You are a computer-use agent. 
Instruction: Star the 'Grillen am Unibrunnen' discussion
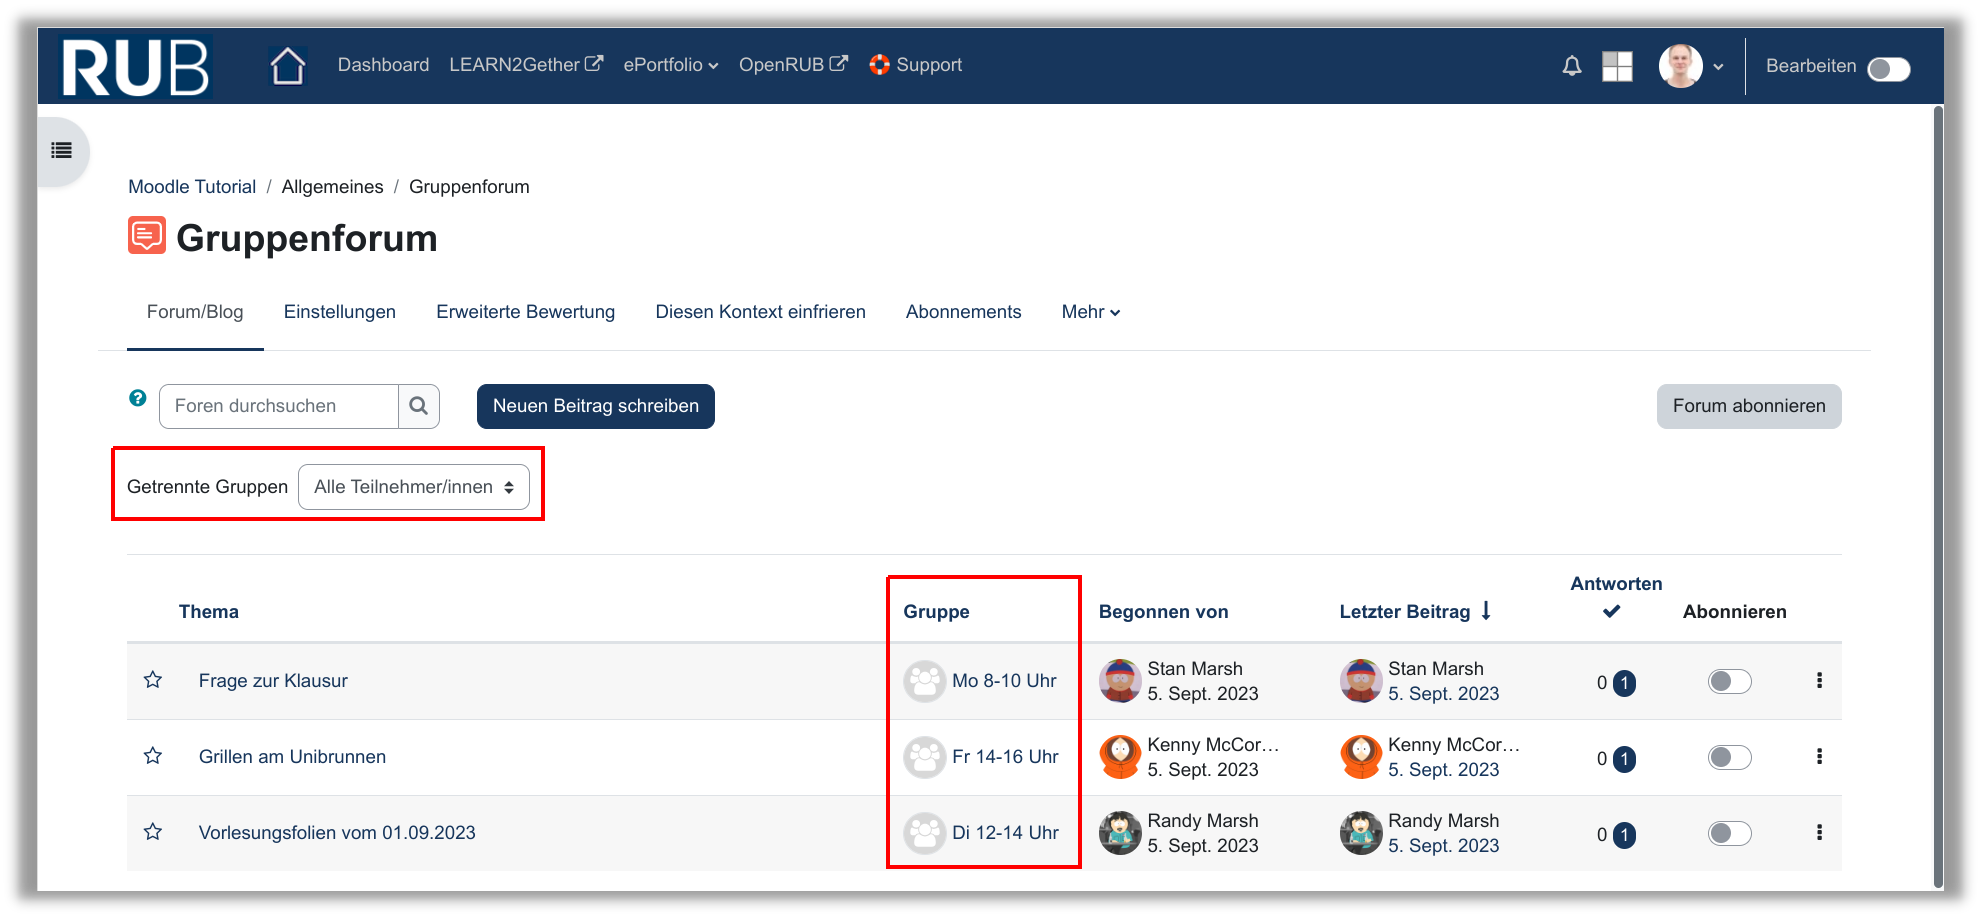coord(153,756)
